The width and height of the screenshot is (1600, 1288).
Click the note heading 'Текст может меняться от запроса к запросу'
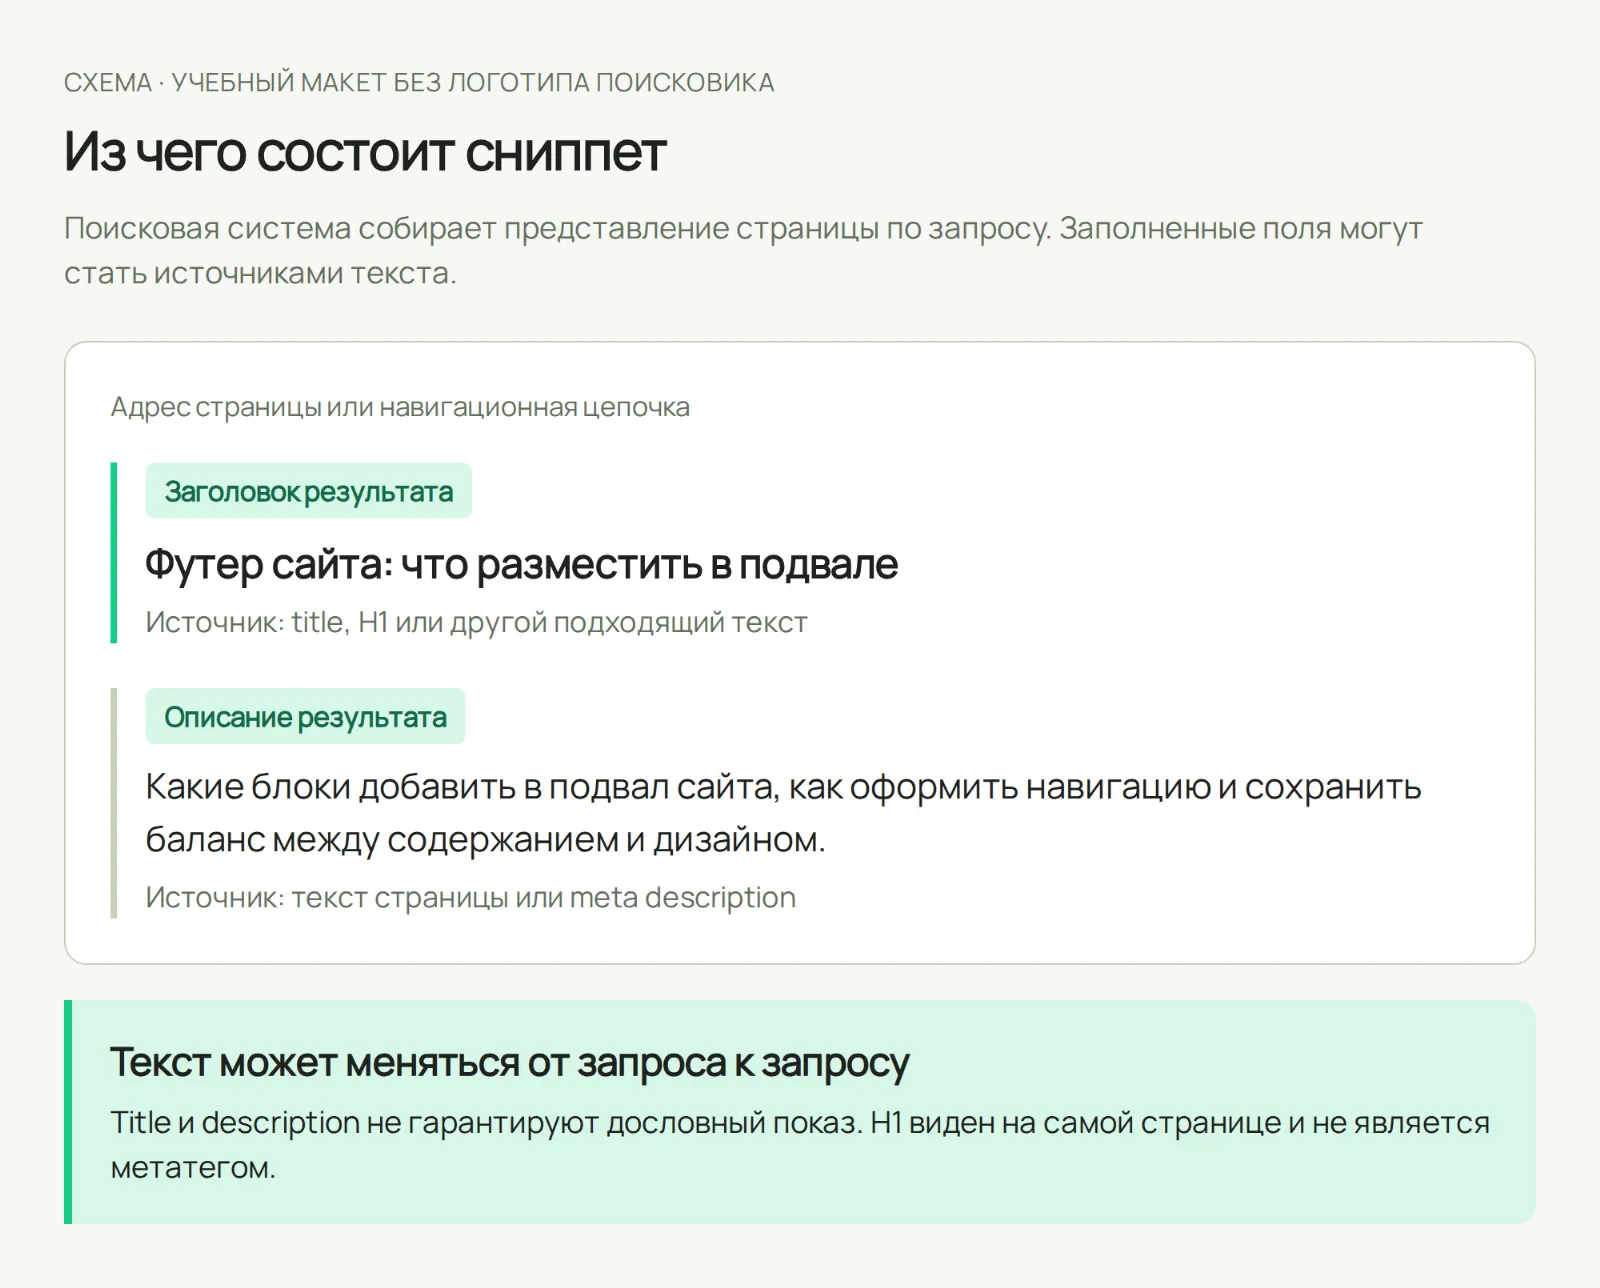(510, 1062)
